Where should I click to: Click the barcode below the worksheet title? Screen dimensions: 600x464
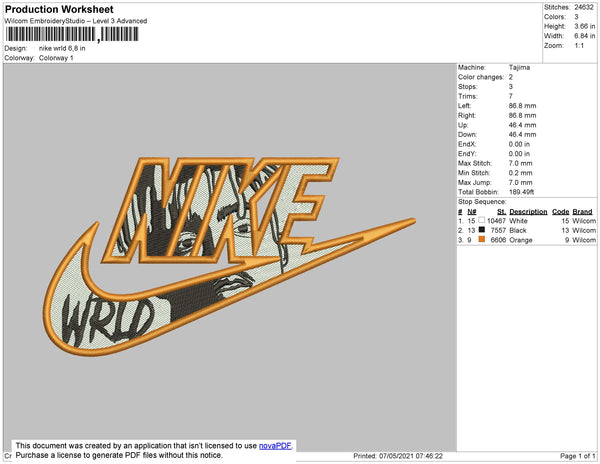point(72,34)
